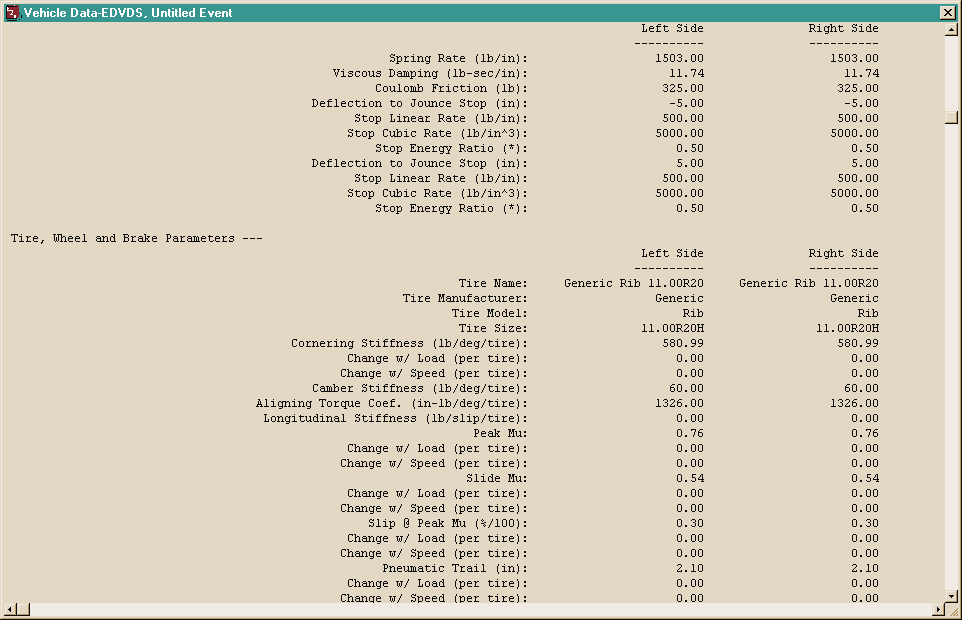The width and height of the screenshot is (962, 620).
Task: Click the horizontal scrollbar left arrow
Action: point(10,609)
